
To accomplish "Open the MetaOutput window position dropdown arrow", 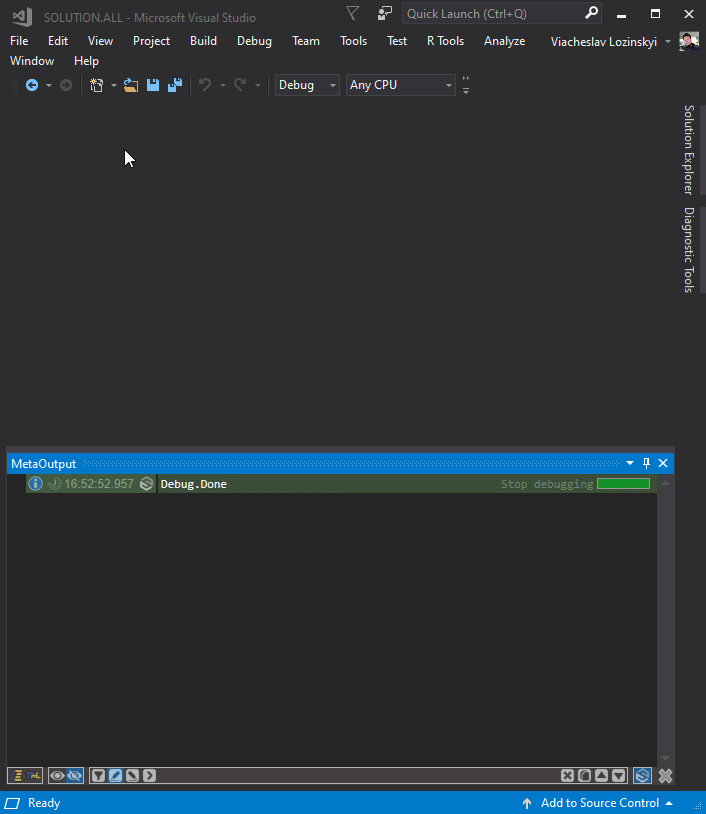I will (629, 463).
